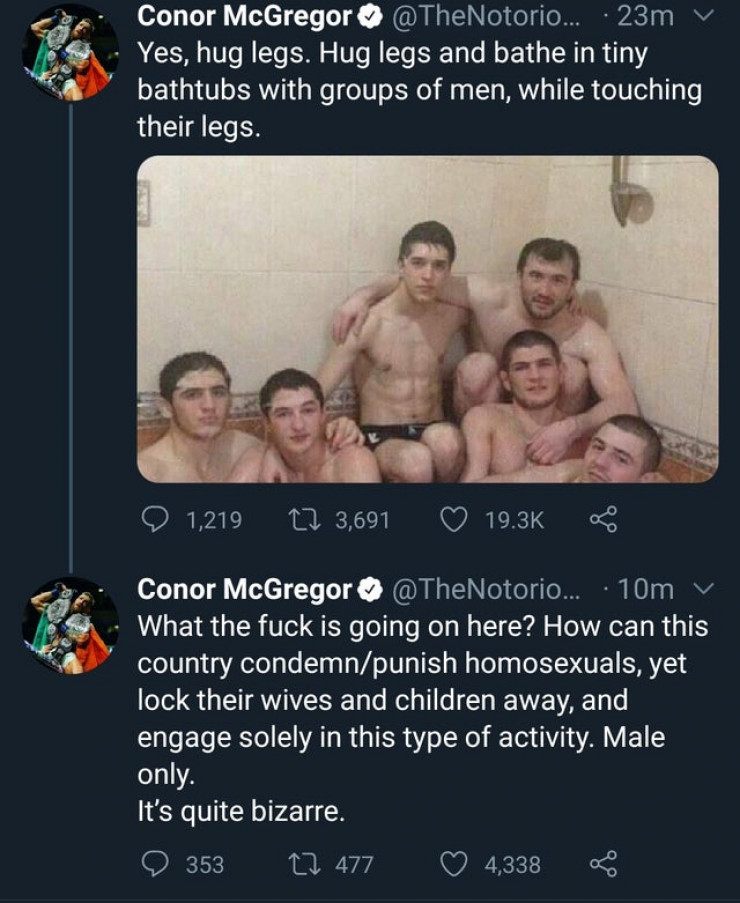The image size is (740, 903).
Task: Click the Conor McGregor name on the second tweet
Action: click(x=244, y=589)
